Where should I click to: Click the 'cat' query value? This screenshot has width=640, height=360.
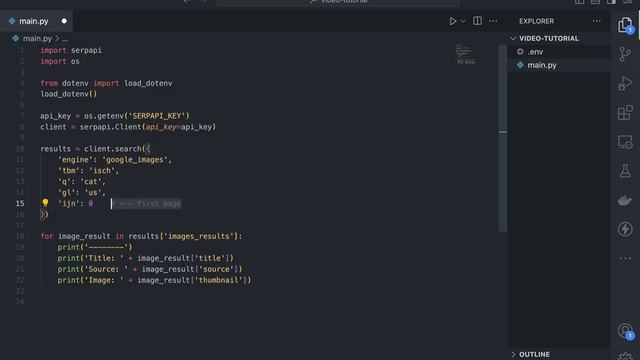pyautogui.click(x=91, y=182)
